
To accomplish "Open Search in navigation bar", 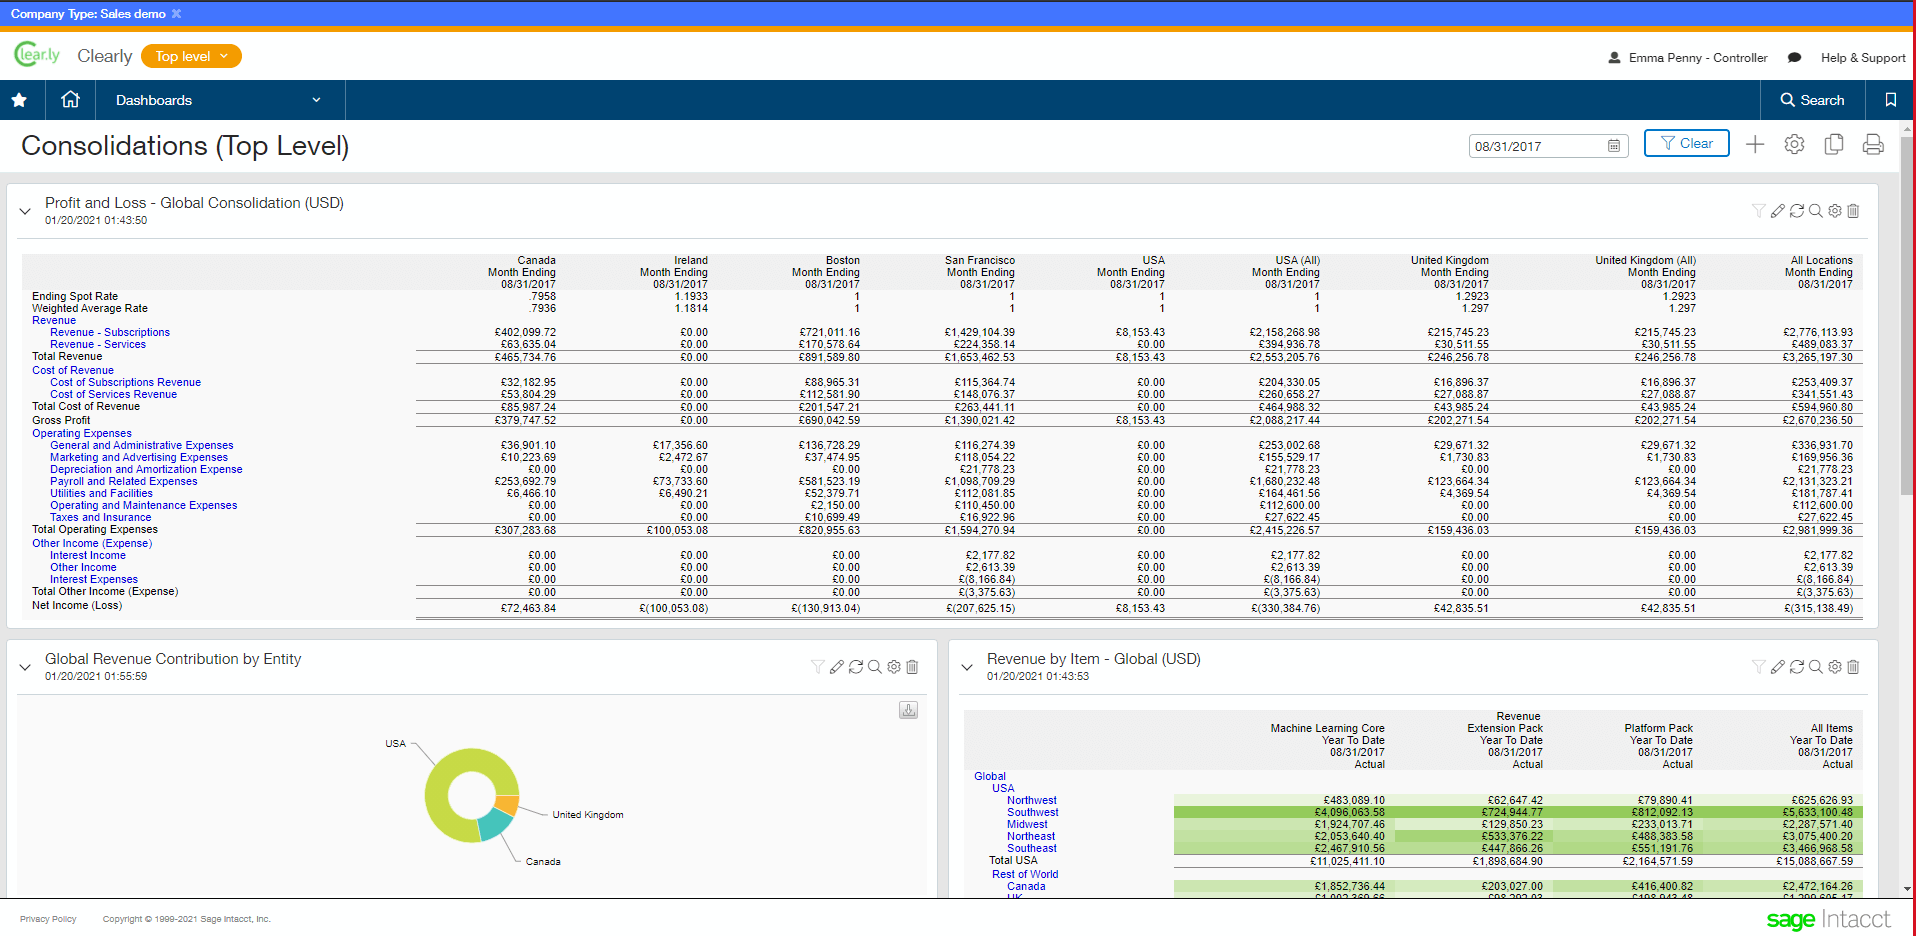I will click(1812, 100).
